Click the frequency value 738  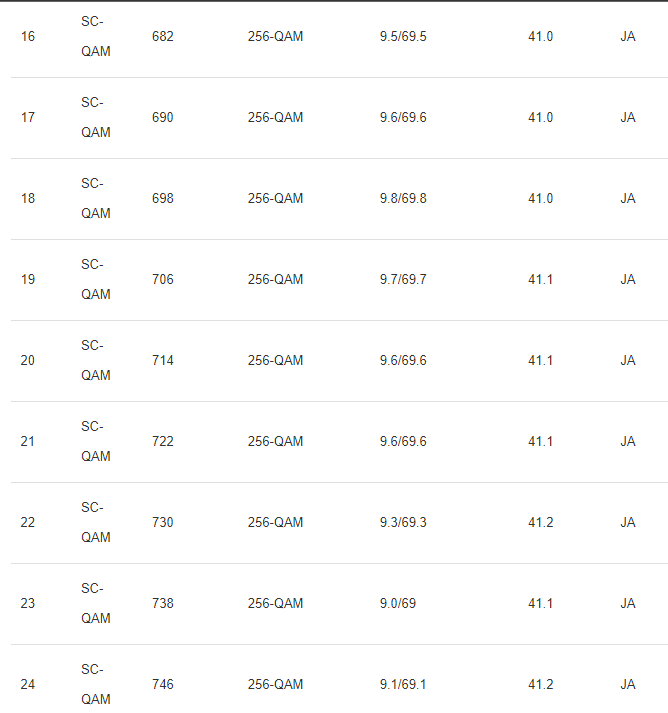click(162, 604)
